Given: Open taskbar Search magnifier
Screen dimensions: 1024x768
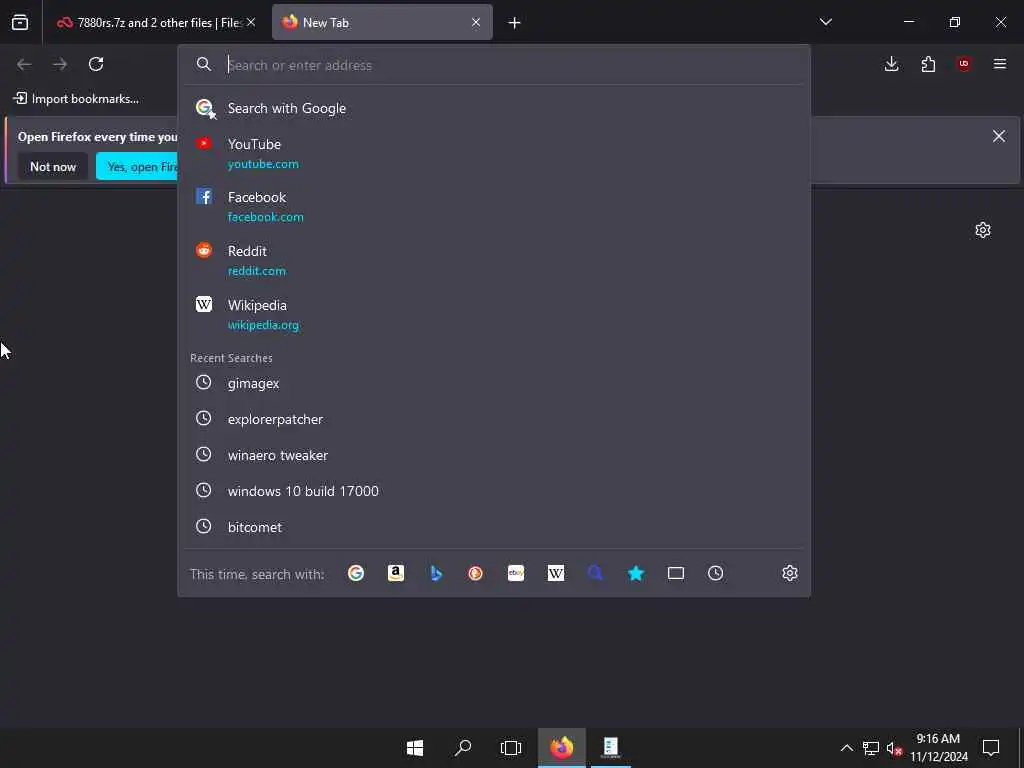Looking at the screenshot, I should tap(463, 748).
